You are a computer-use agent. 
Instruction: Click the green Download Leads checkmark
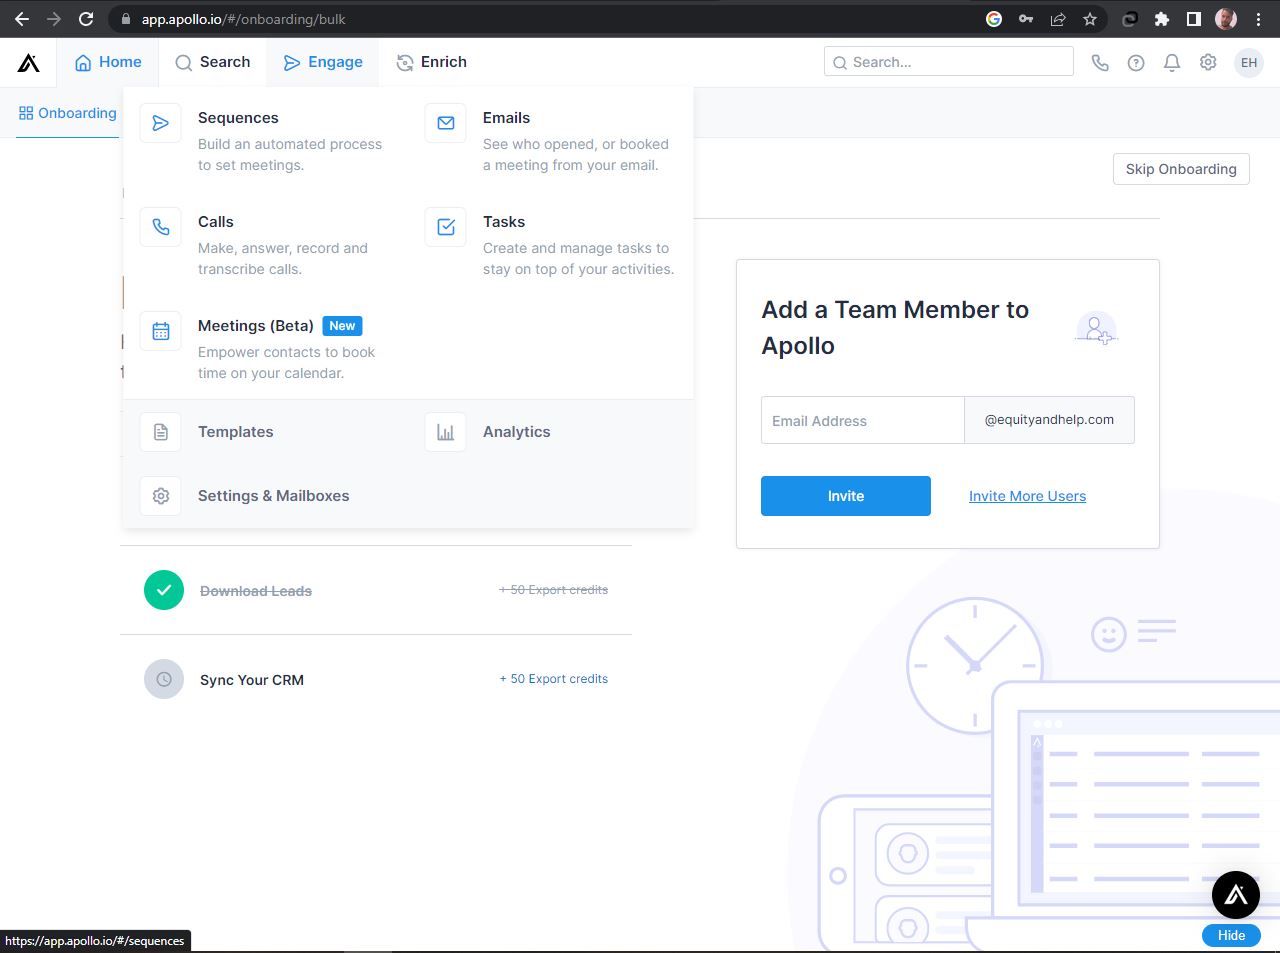click(164, 590)
